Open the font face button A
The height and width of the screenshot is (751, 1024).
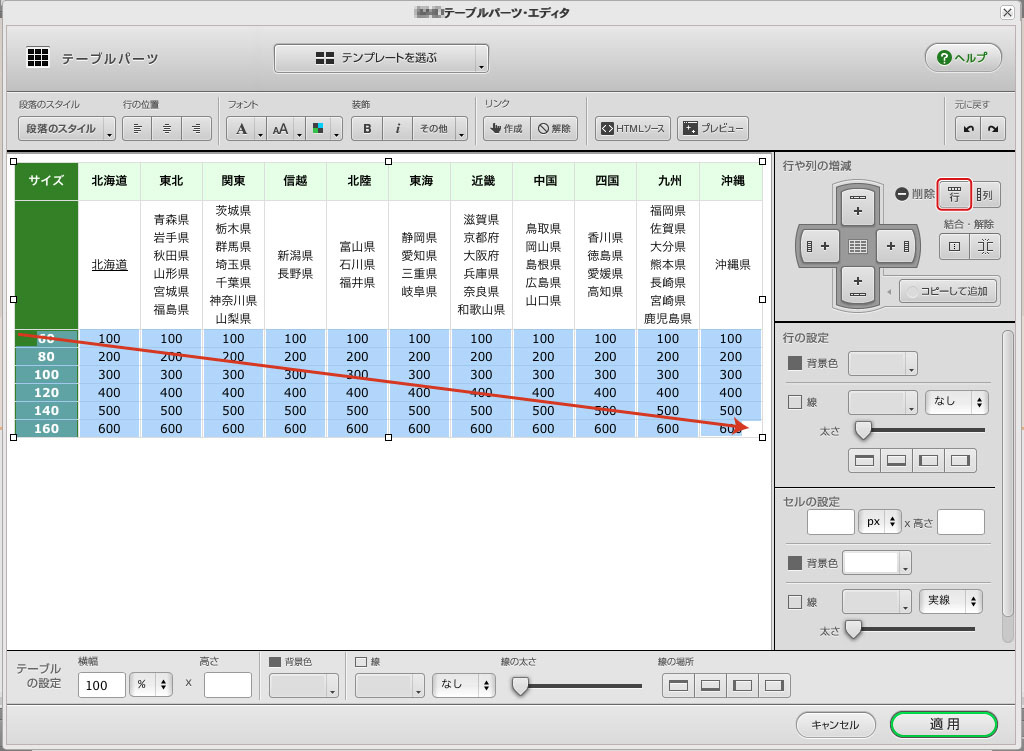pyautogui.click(x=246, y=129)
